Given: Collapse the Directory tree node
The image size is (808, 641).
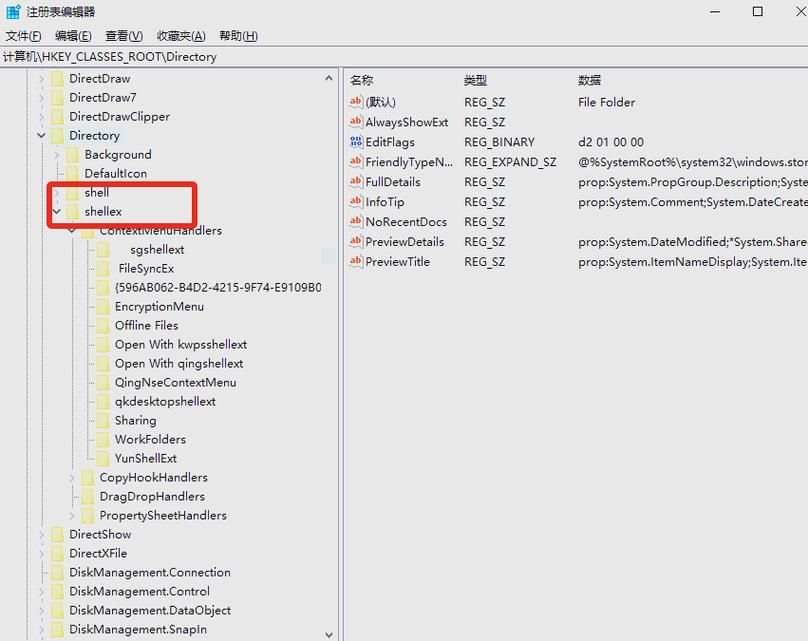Looking at the screenshot, I should (41, 136).
